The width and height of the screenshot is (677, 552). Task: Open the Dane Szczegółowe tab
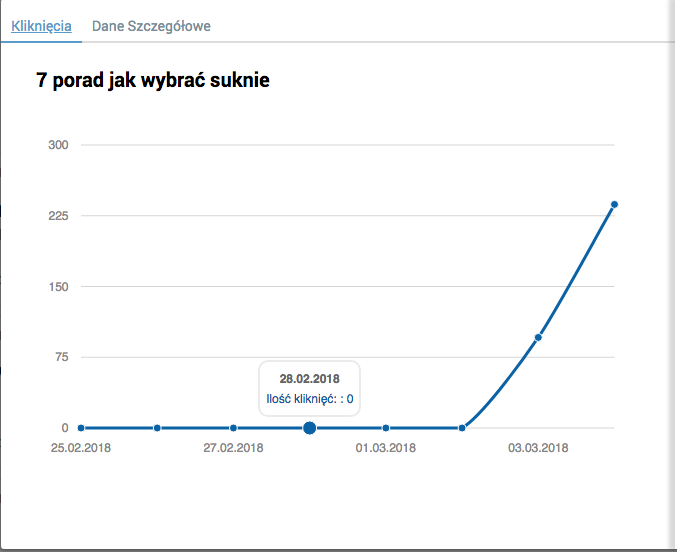[x=151, y=26]
